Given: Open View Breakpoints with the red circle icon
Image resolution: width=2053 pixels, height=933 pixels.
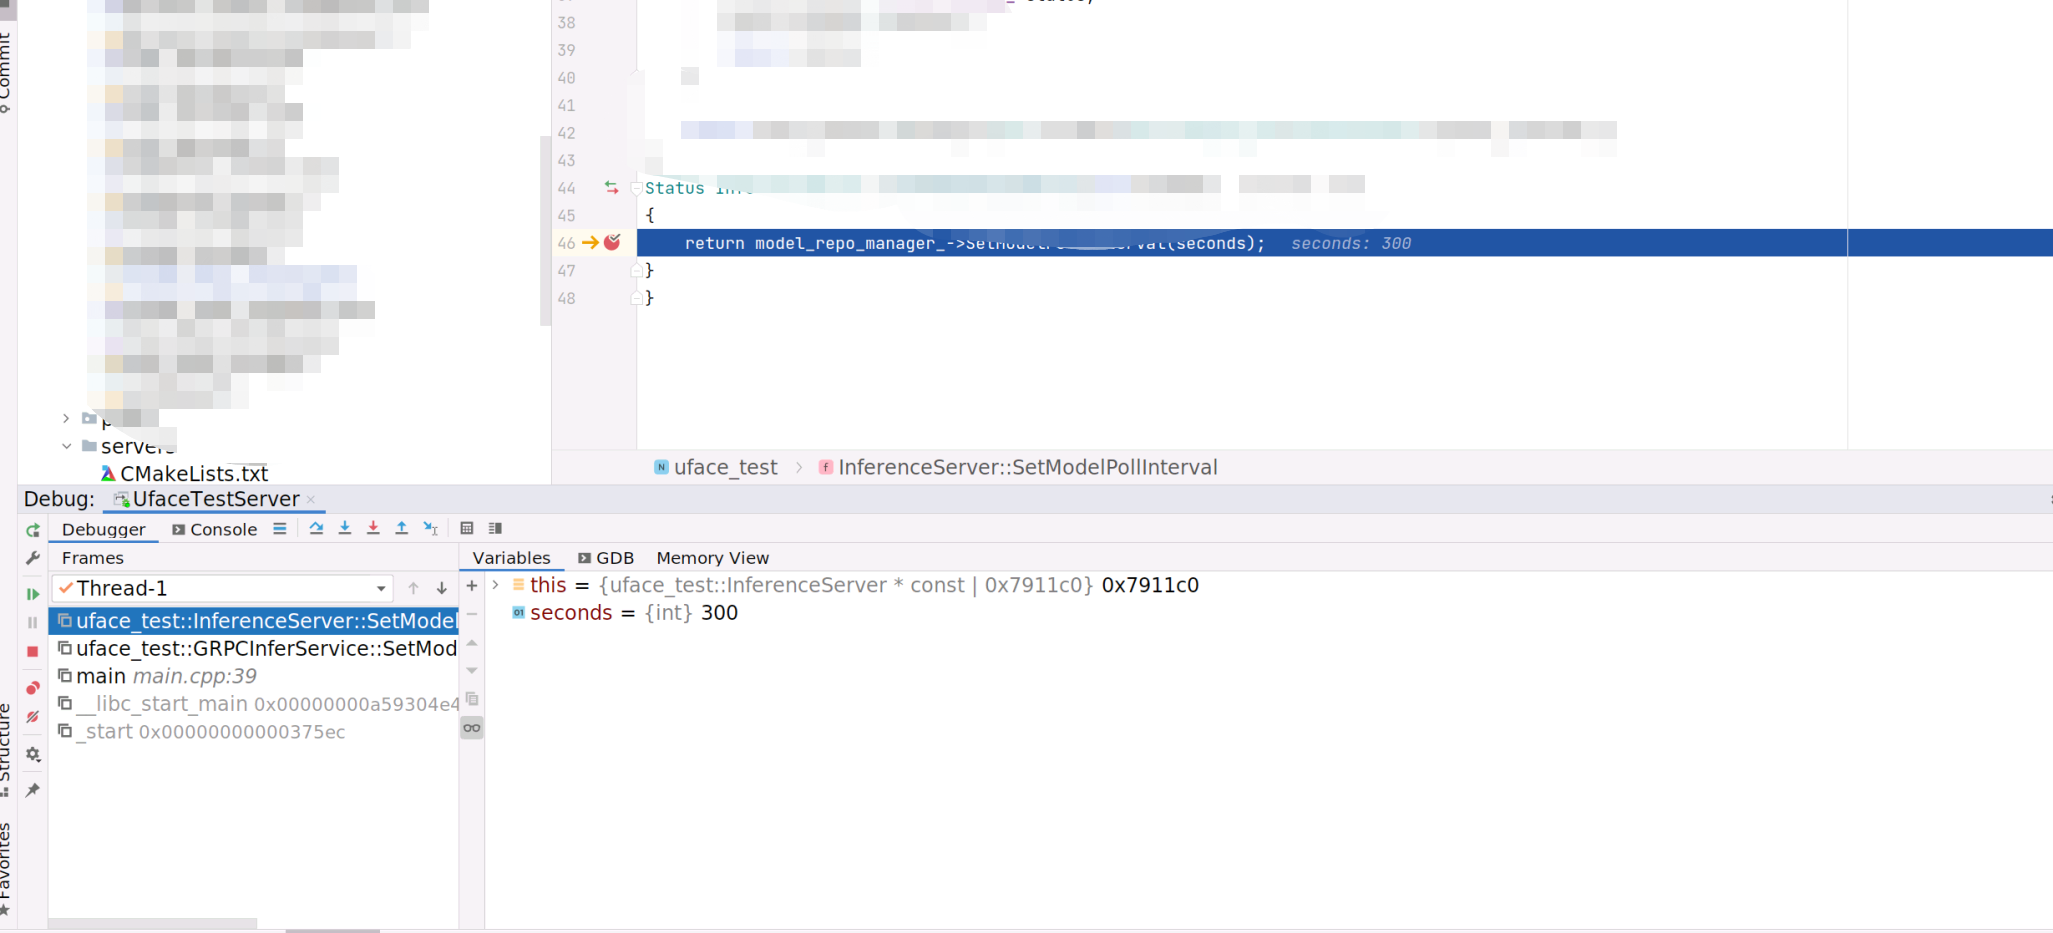Looking at the screenshot, I should point(33,689).
